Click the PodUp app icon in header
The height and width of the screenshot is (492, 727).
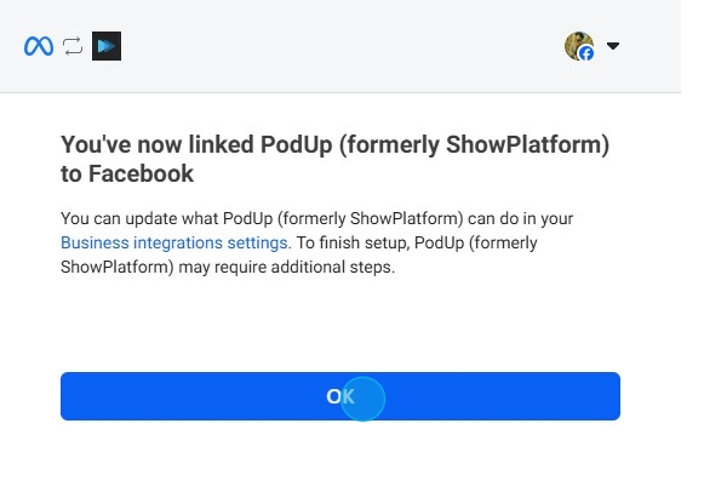coord(106,46)
